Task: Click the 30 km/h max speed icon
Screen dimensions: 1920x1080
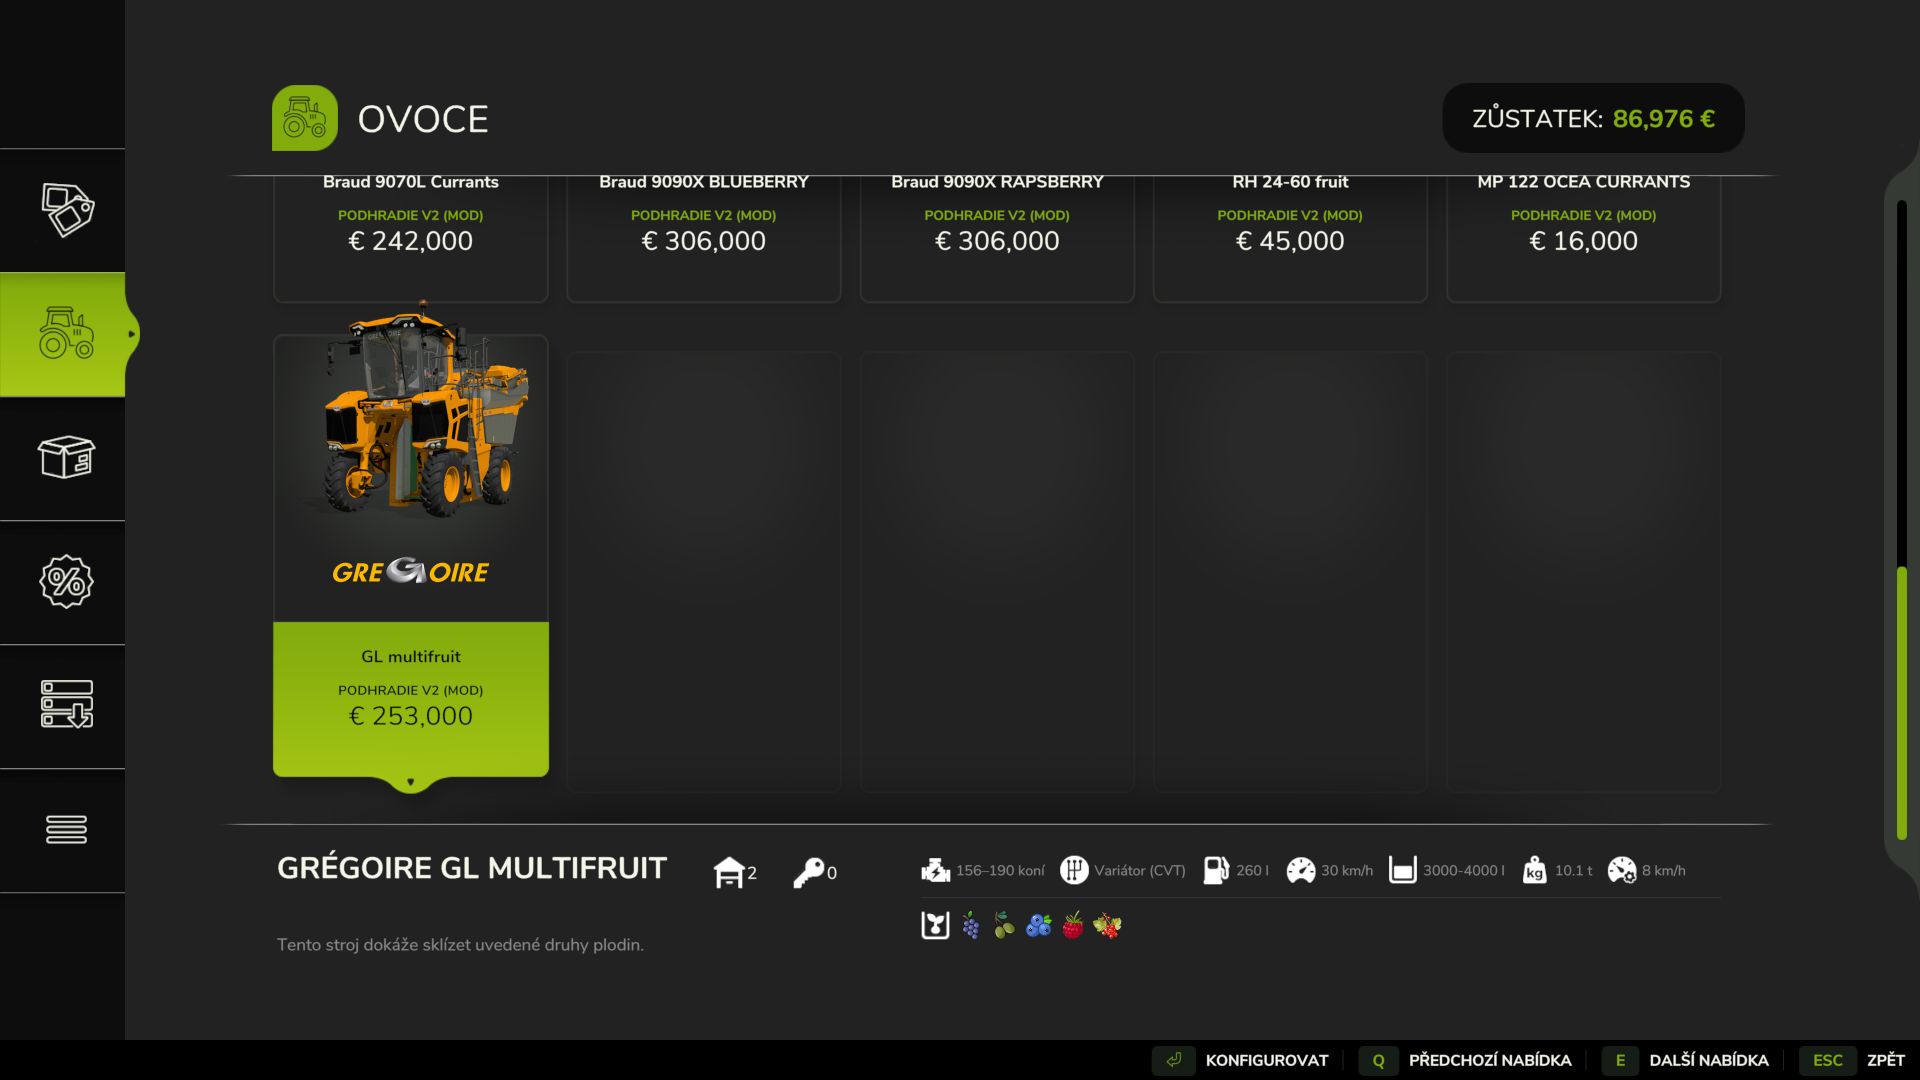Action: (x=1300, y=870)
